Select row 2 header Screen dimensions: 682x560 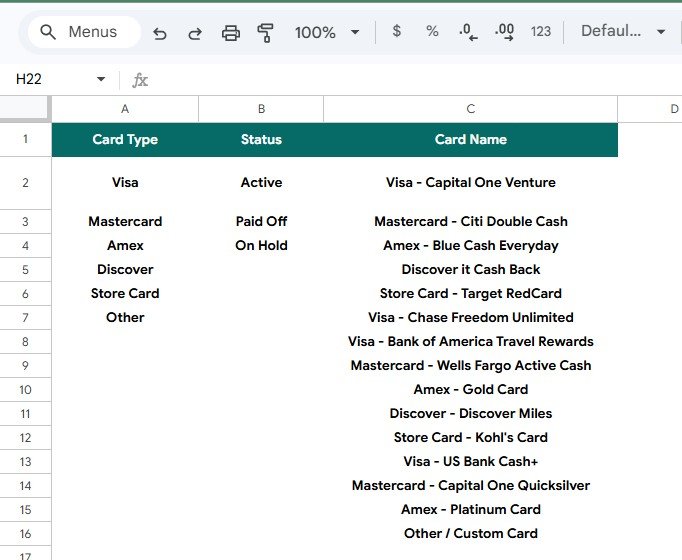[25, 183]
